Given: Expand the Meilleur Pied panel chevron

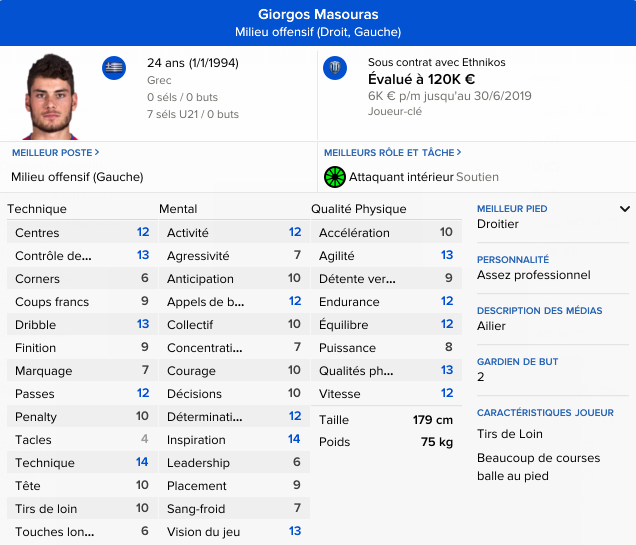Looking at the screenshot, I should 625,209.
